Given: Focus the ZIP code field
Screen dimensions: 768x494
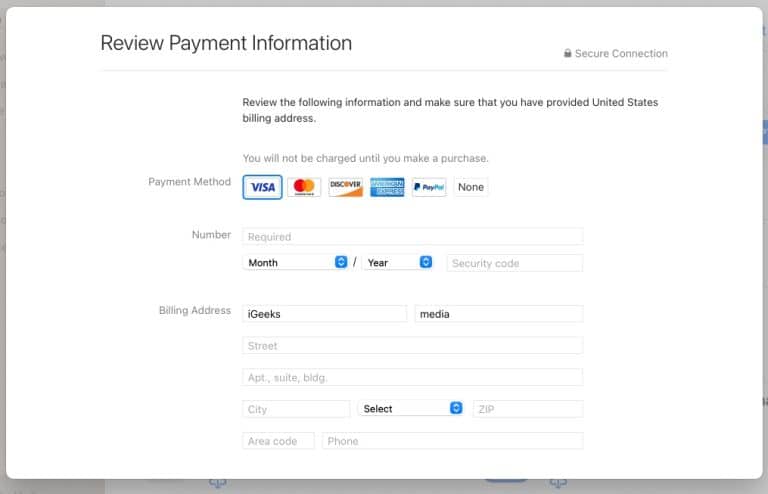Looking at the screenshot, I should coord(527,409).
